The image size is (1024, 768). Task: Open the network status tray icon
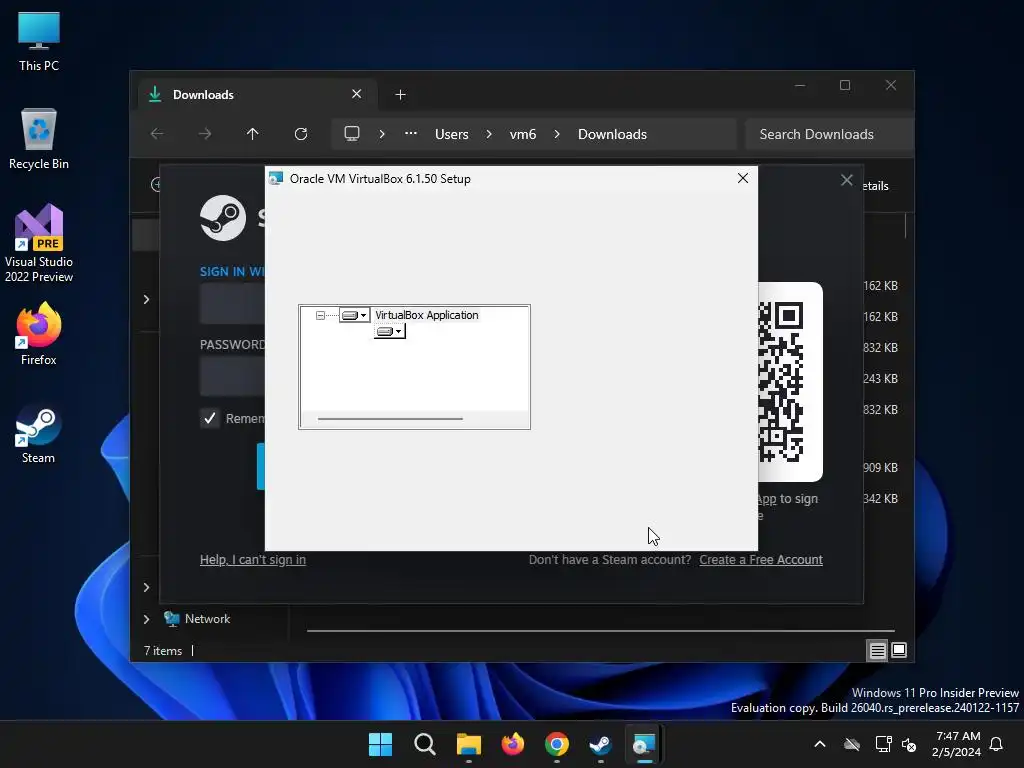pyautogui.click(x=883, y=744)
